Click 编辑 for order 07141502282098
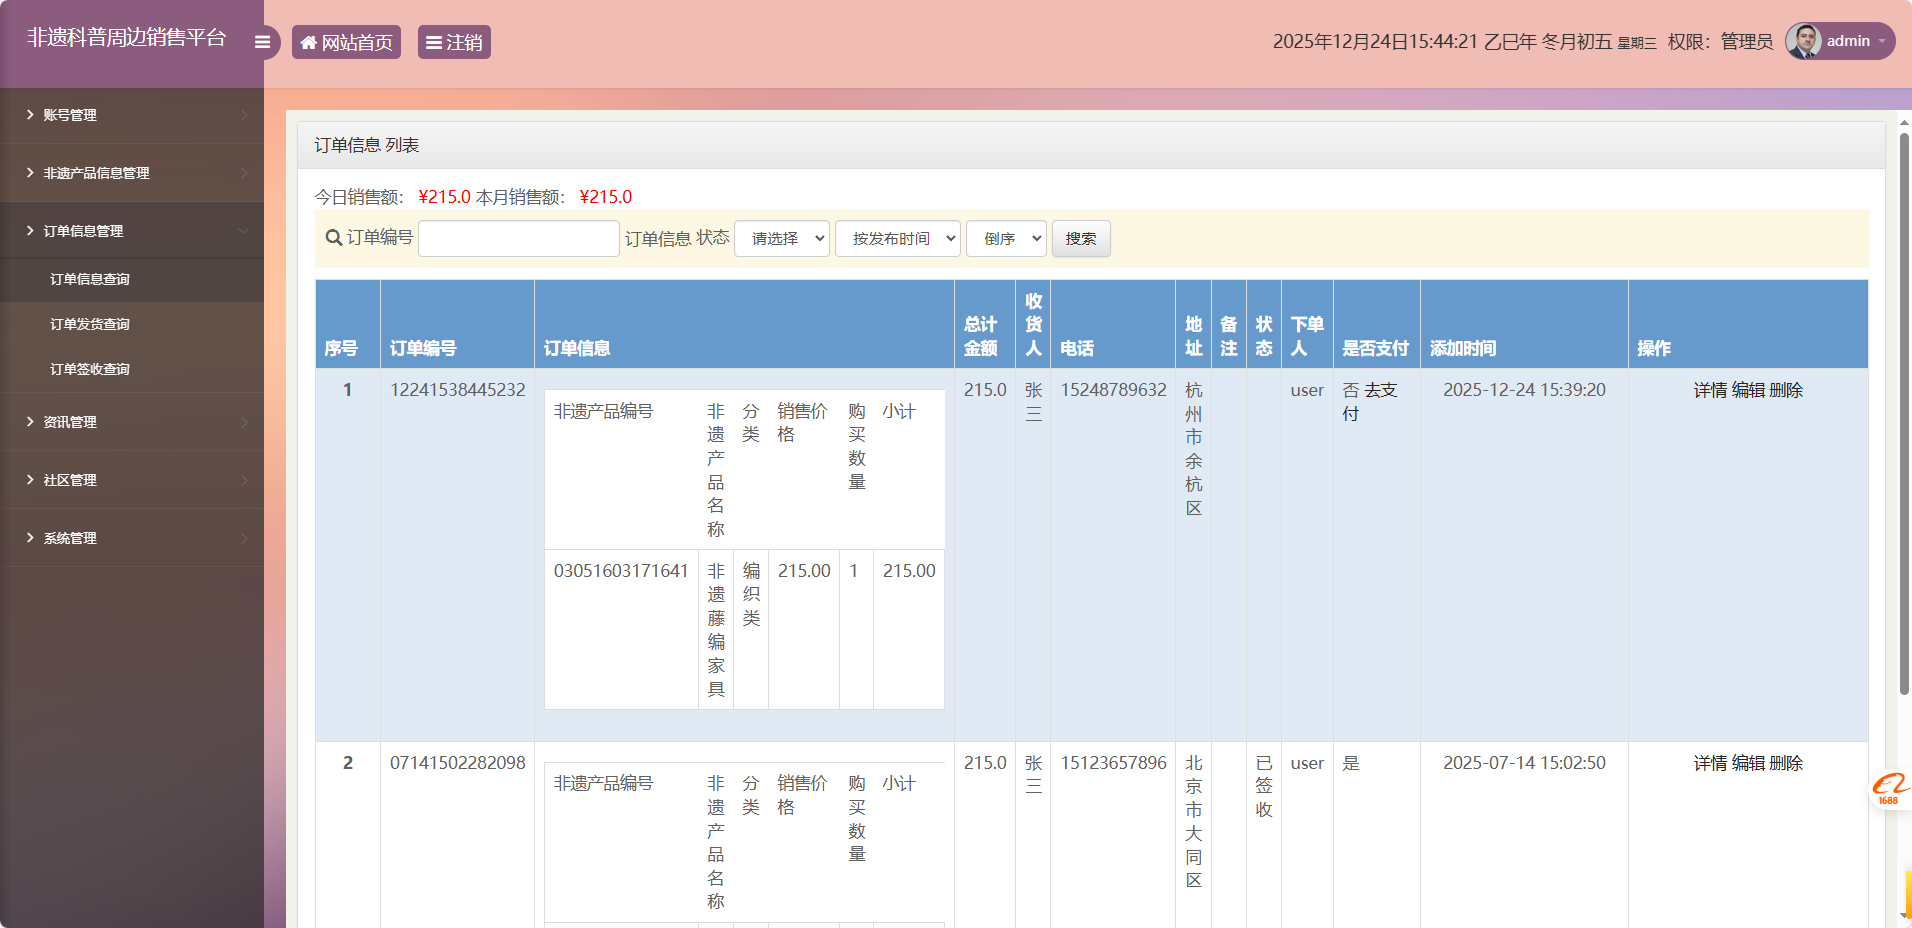This screenshot has width=1912, height=928. coord(1749,763)
